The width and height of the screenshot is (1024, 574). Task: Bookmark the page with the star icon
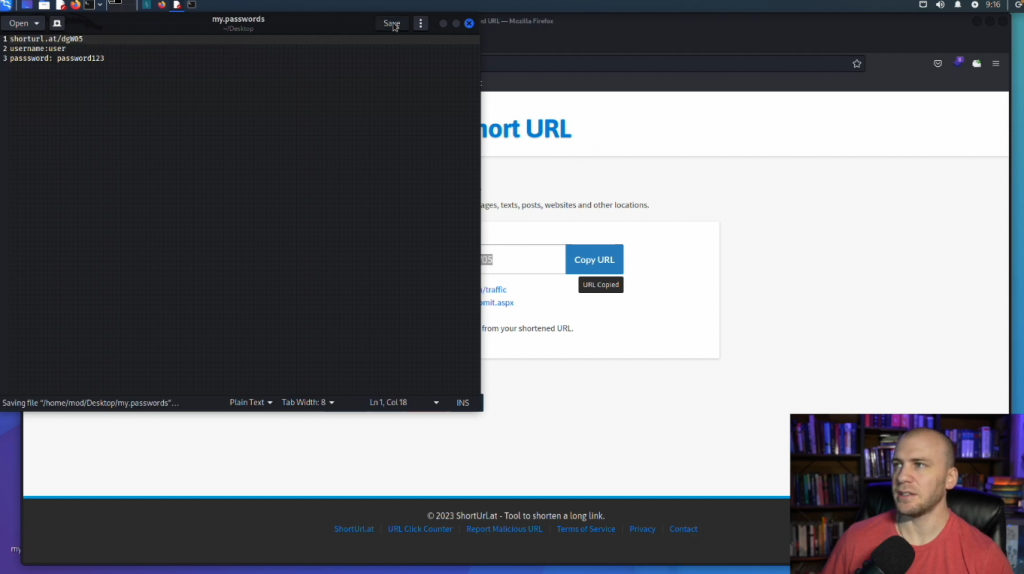pos(857,63)
